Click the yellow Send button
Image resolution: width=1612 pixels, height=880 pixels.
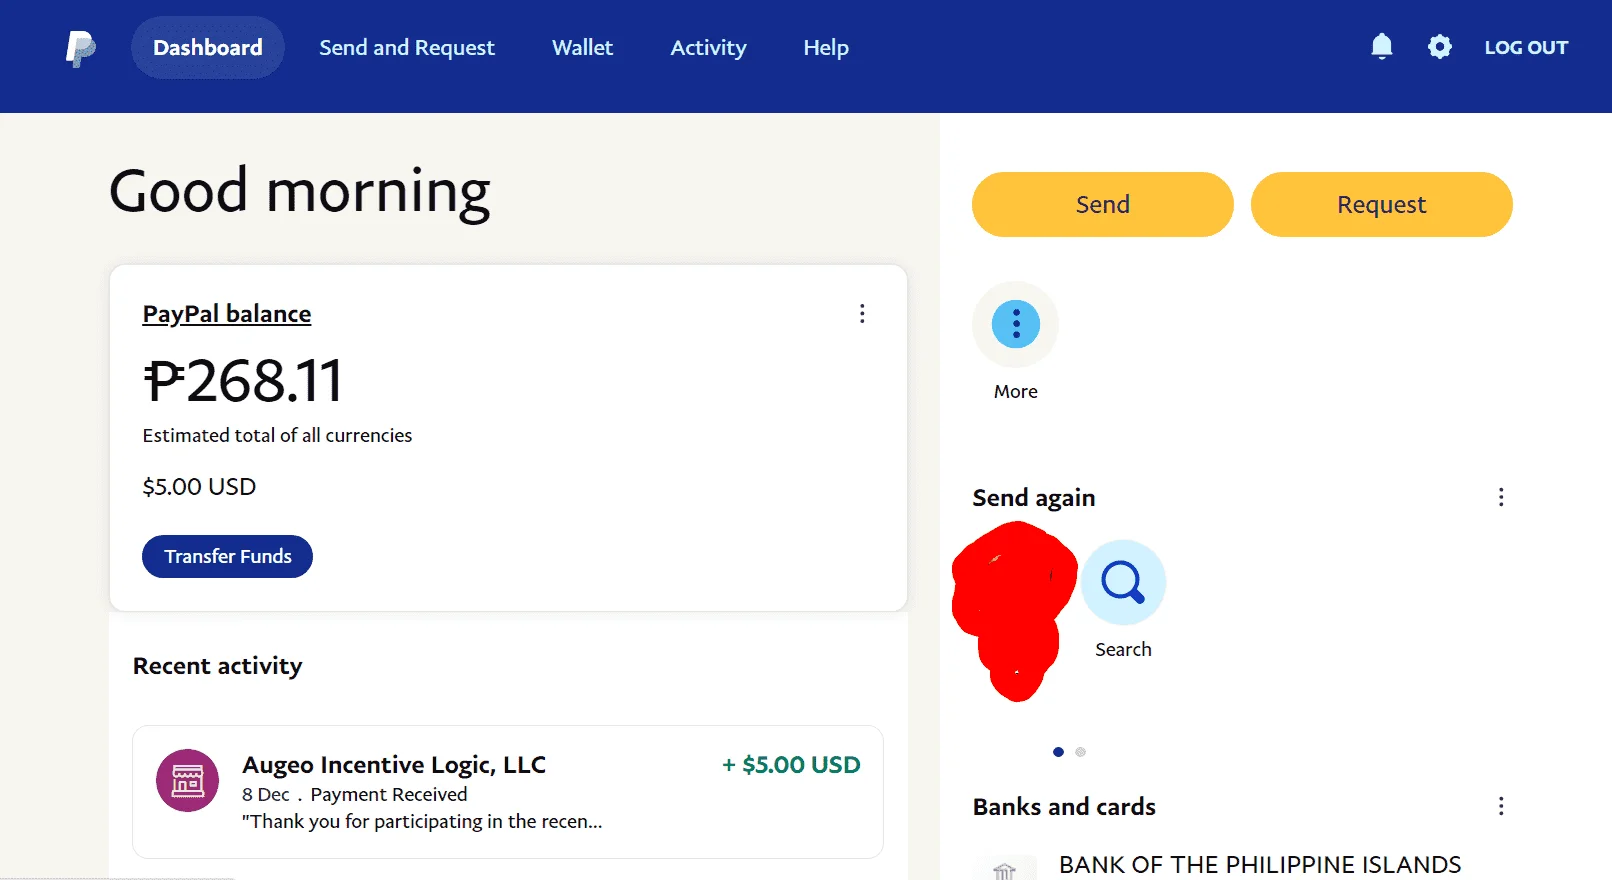pyautogui.click(x=1103, y=204)
